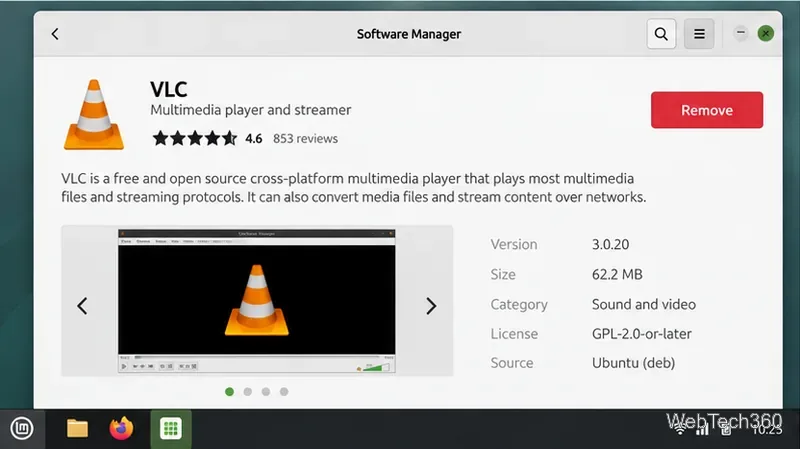The height and width of the screenshot is (449, 800).
Task: Open the 853 reviews link
Action: pos(305,139)
